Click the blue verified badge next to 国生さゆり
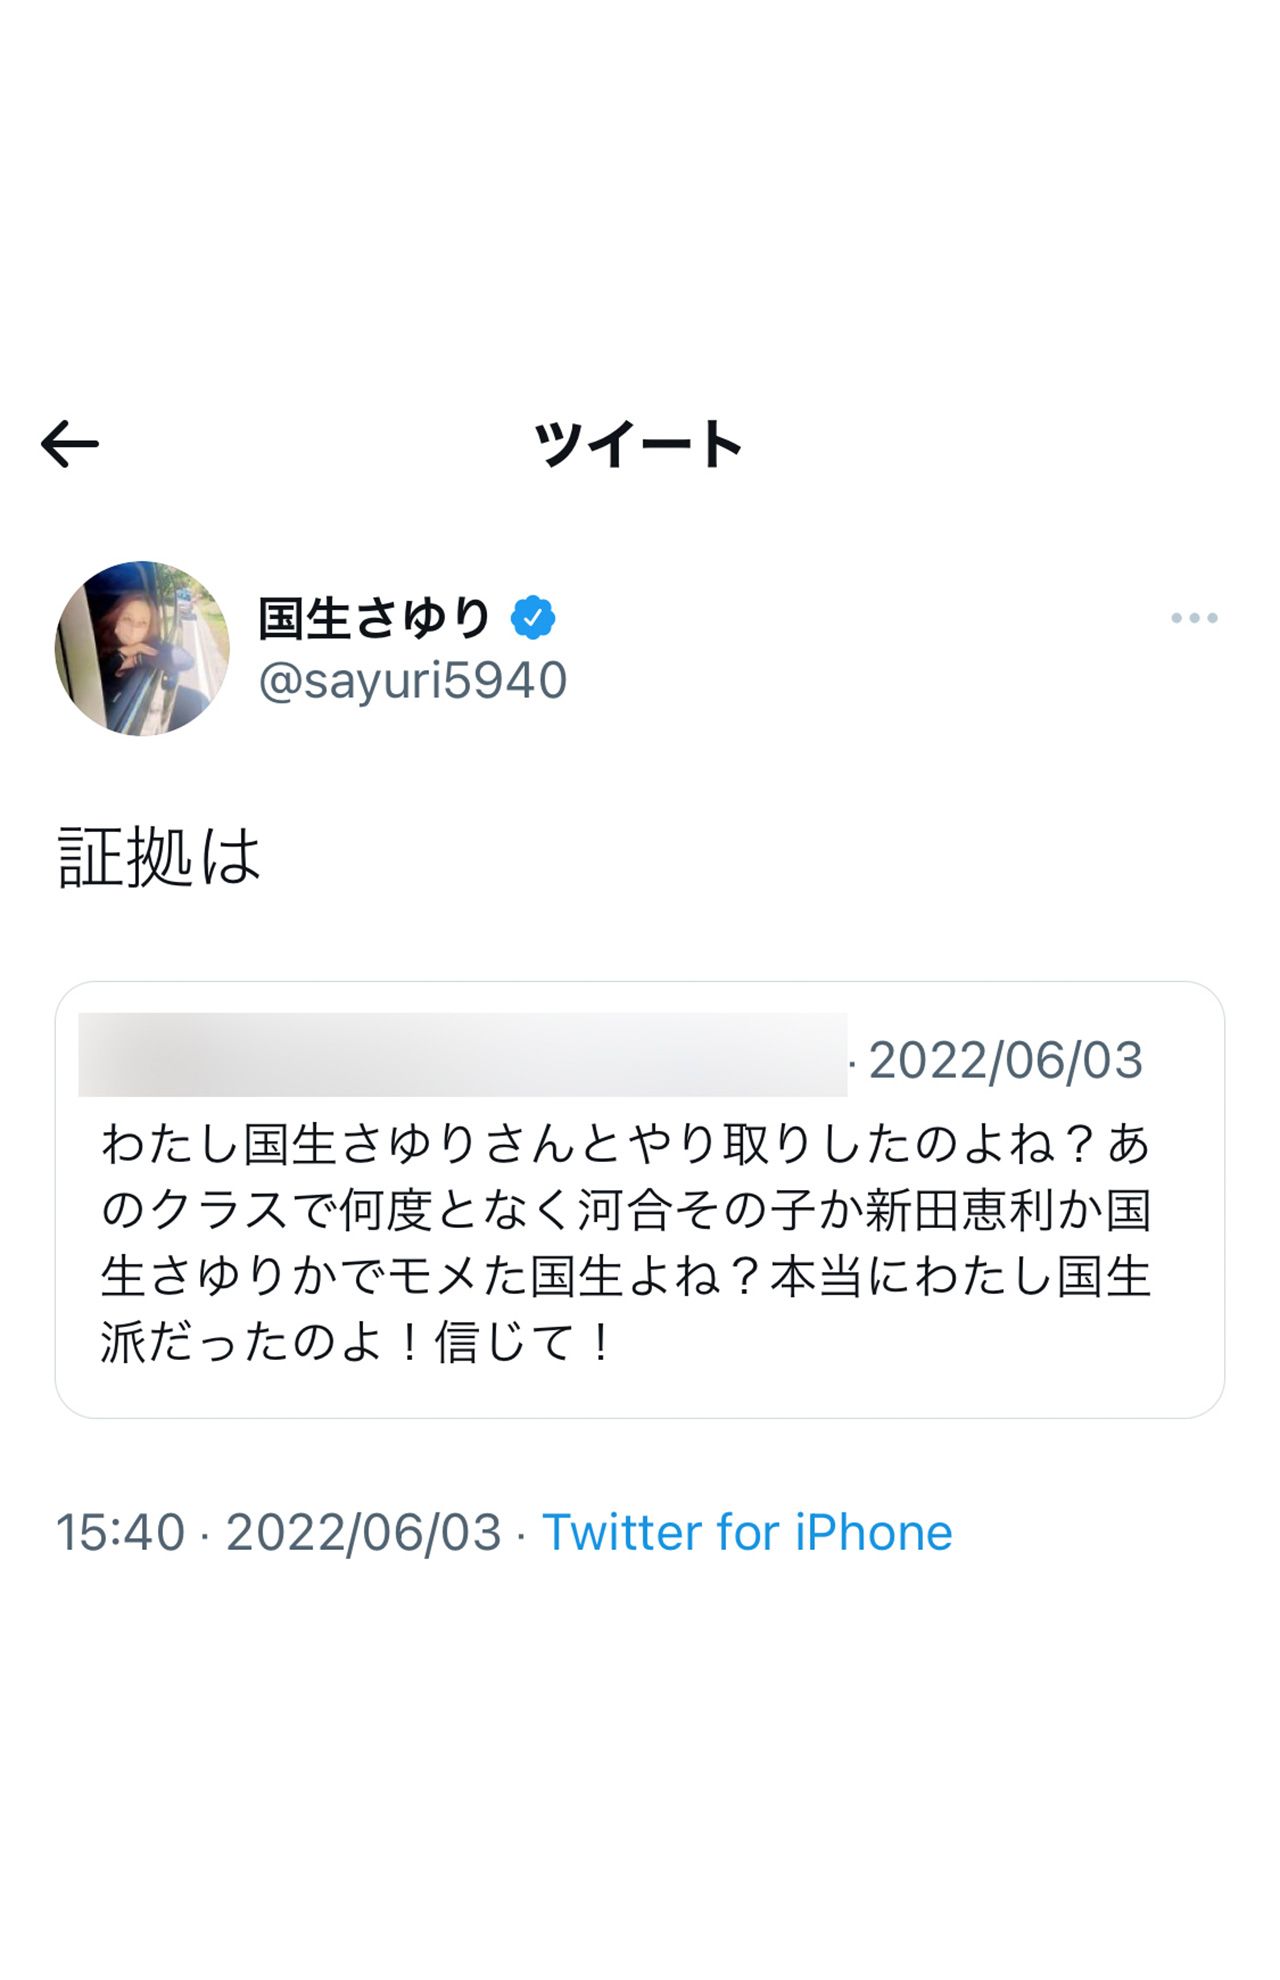The image size is (1280, 1980). point(533,617)
